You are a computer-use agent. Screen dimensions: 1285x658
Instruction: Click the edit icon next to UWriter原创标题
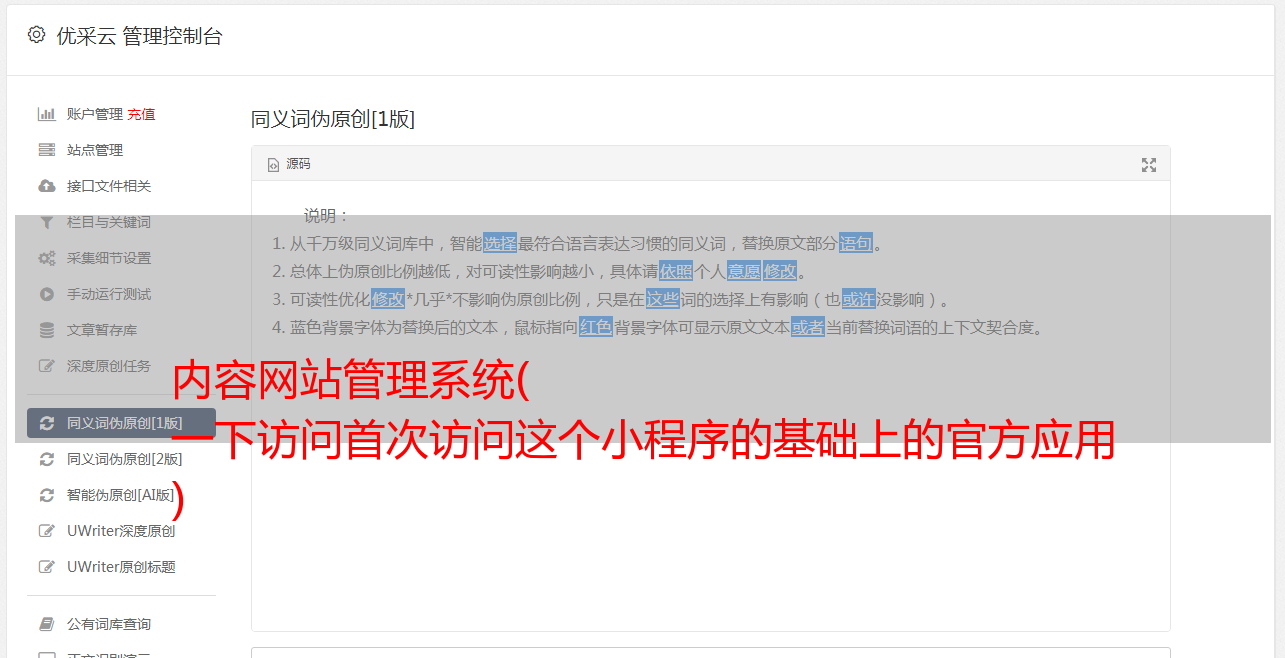pyautogui.click(x=47, y=567)
